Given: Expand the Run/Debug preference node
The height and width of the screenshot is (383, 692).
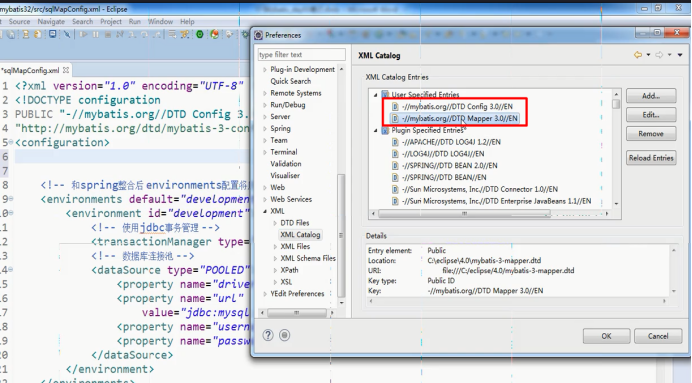Looking at the screenshot, I should coord(265,105).
